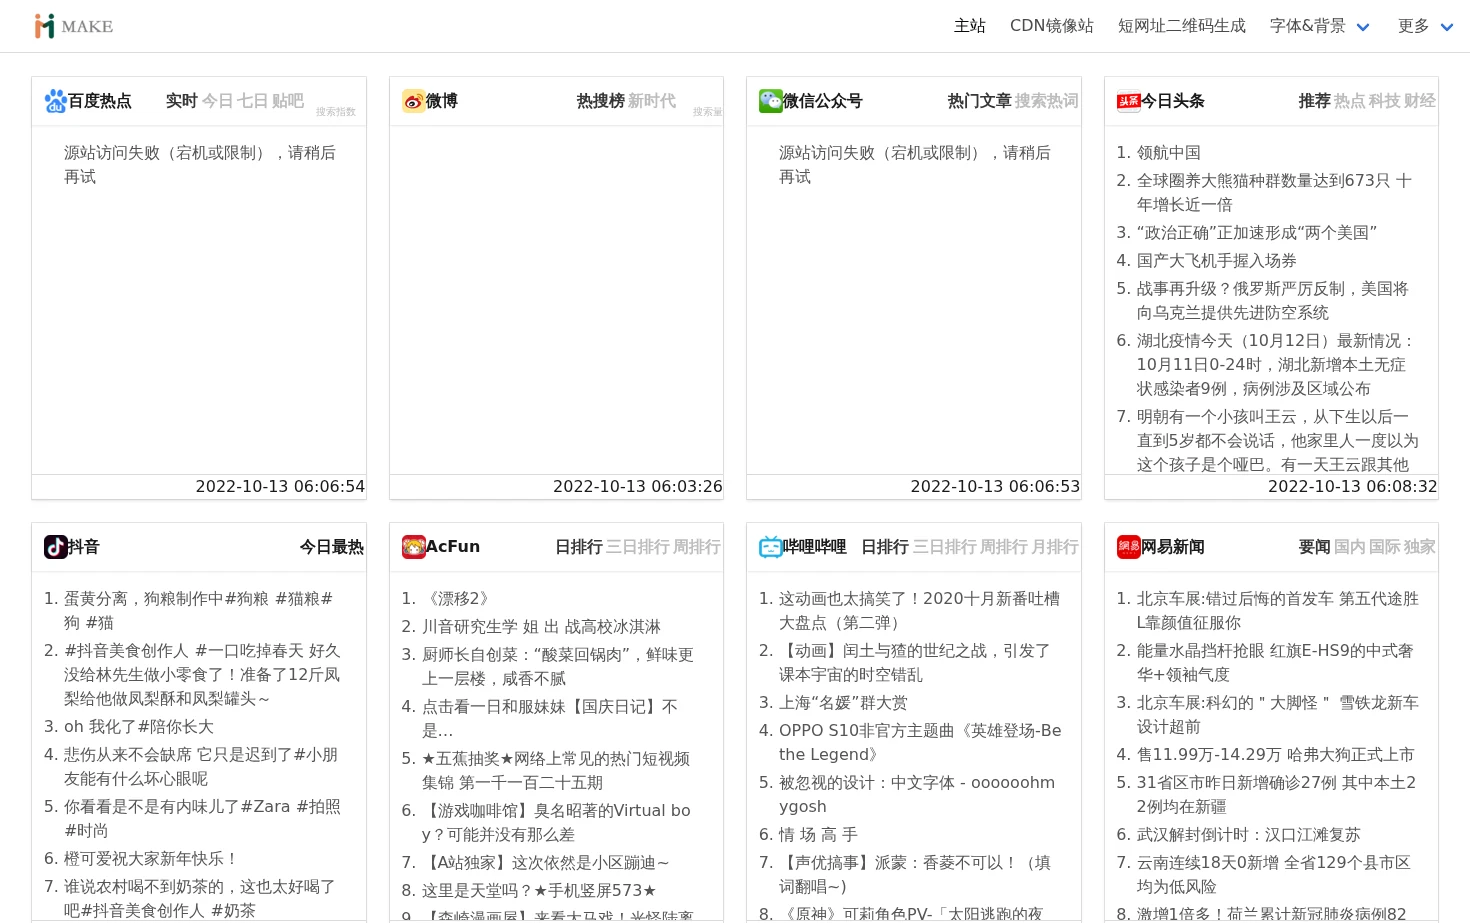This screenshot has height=923, width=1470.
Task: Open the panda population 673 headline
Action: pos(1275,193)
